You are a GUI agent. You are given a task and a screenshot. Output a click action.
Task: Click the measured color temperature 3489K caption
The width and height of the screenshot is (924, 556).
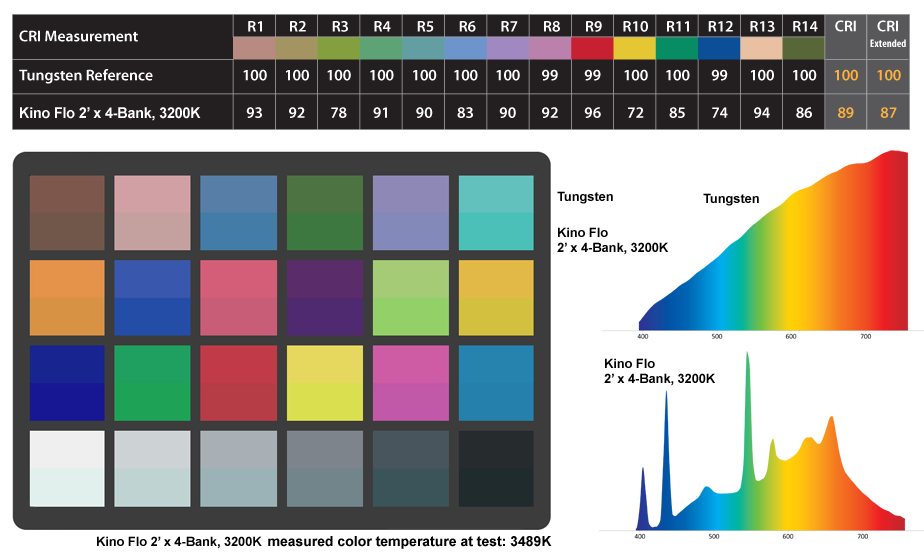(323, 541)
